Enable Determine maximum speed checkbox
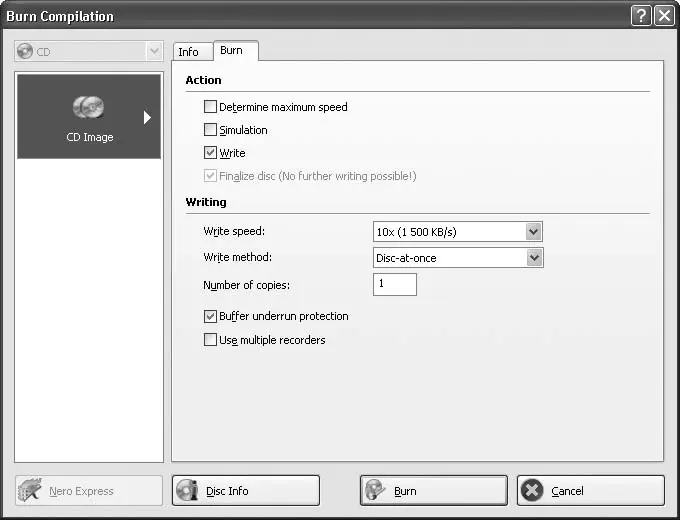This screenshot has width=680, height=520. [210, 107]
